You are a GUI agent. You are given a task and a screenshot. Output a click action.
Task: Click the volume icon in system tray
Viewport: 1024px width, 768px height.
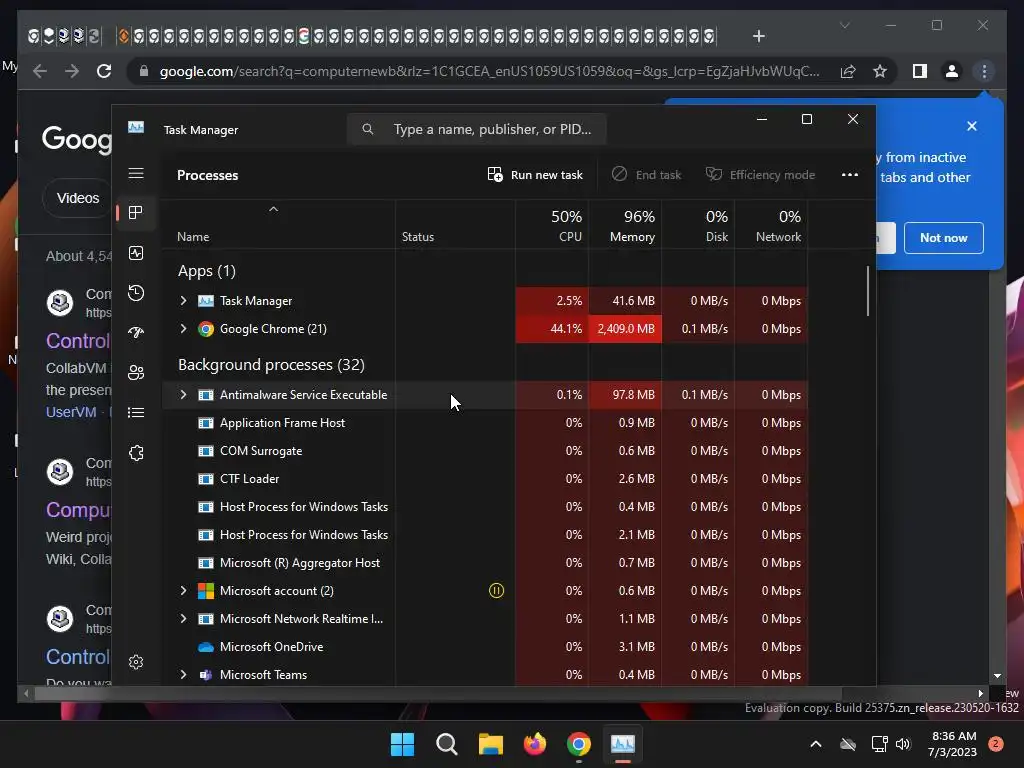[903, 744]
